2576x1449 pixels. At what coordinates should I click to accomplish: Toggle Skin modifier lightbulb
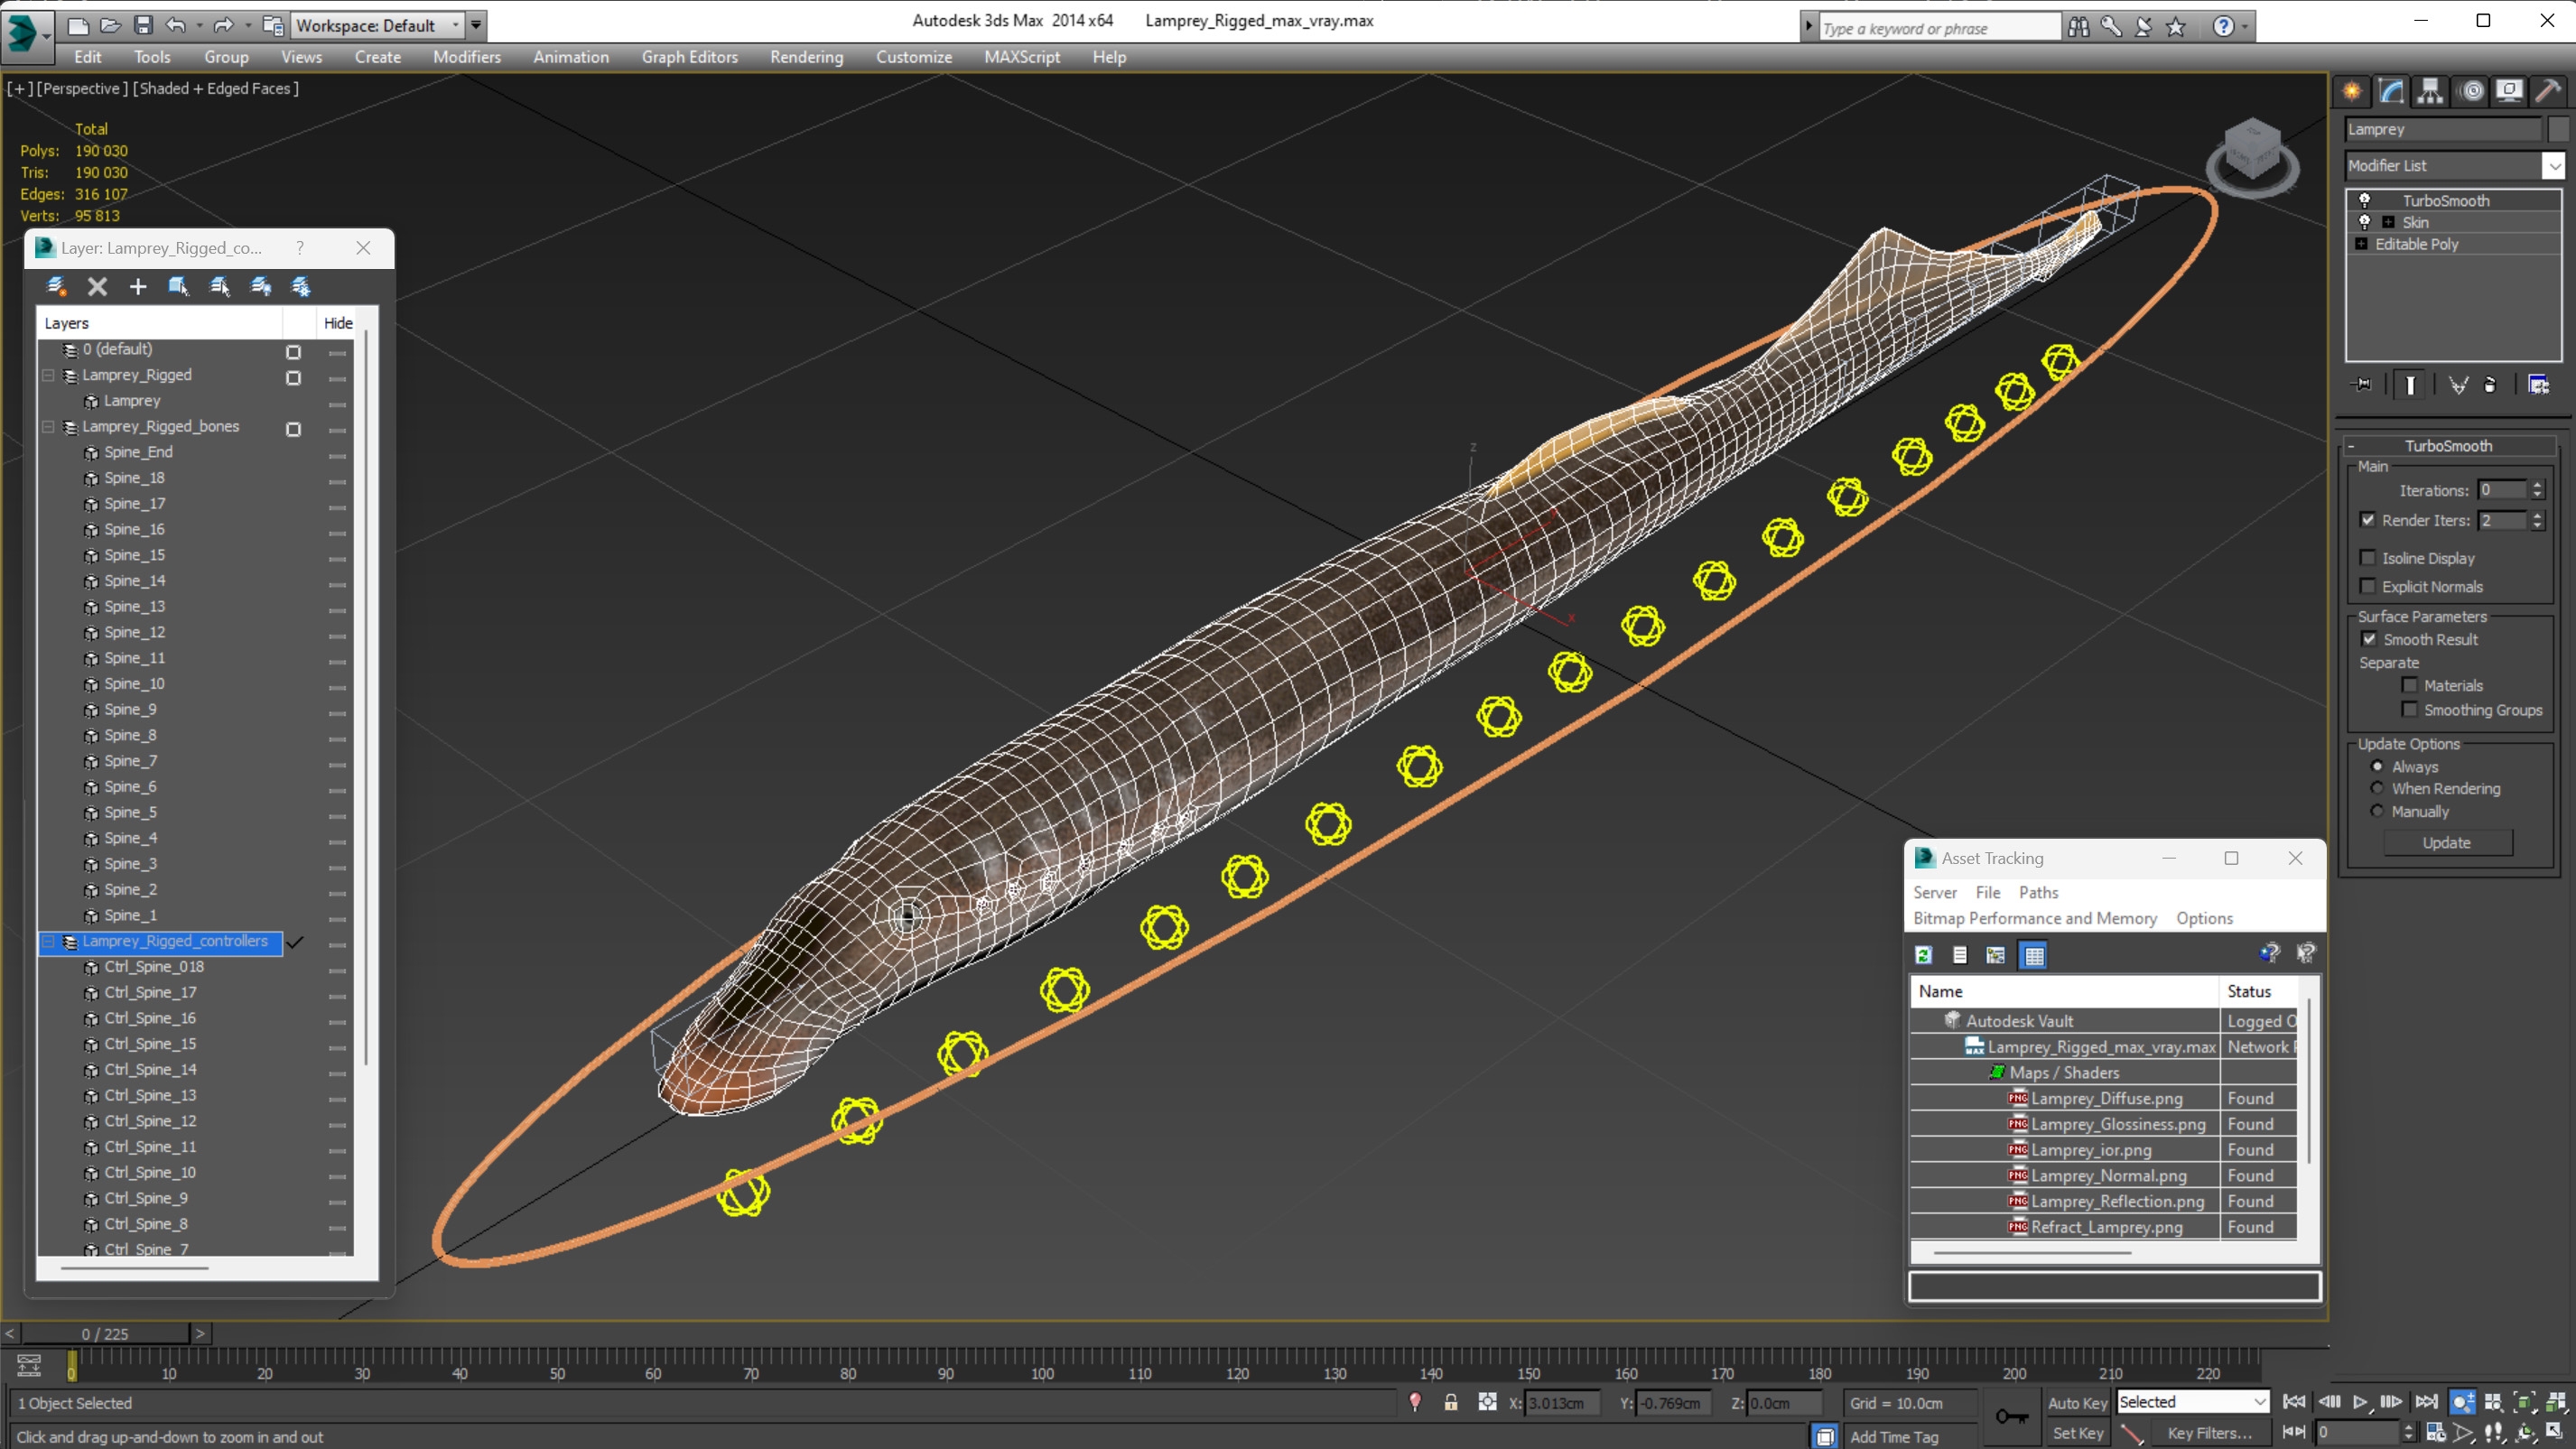(2364, 222)
